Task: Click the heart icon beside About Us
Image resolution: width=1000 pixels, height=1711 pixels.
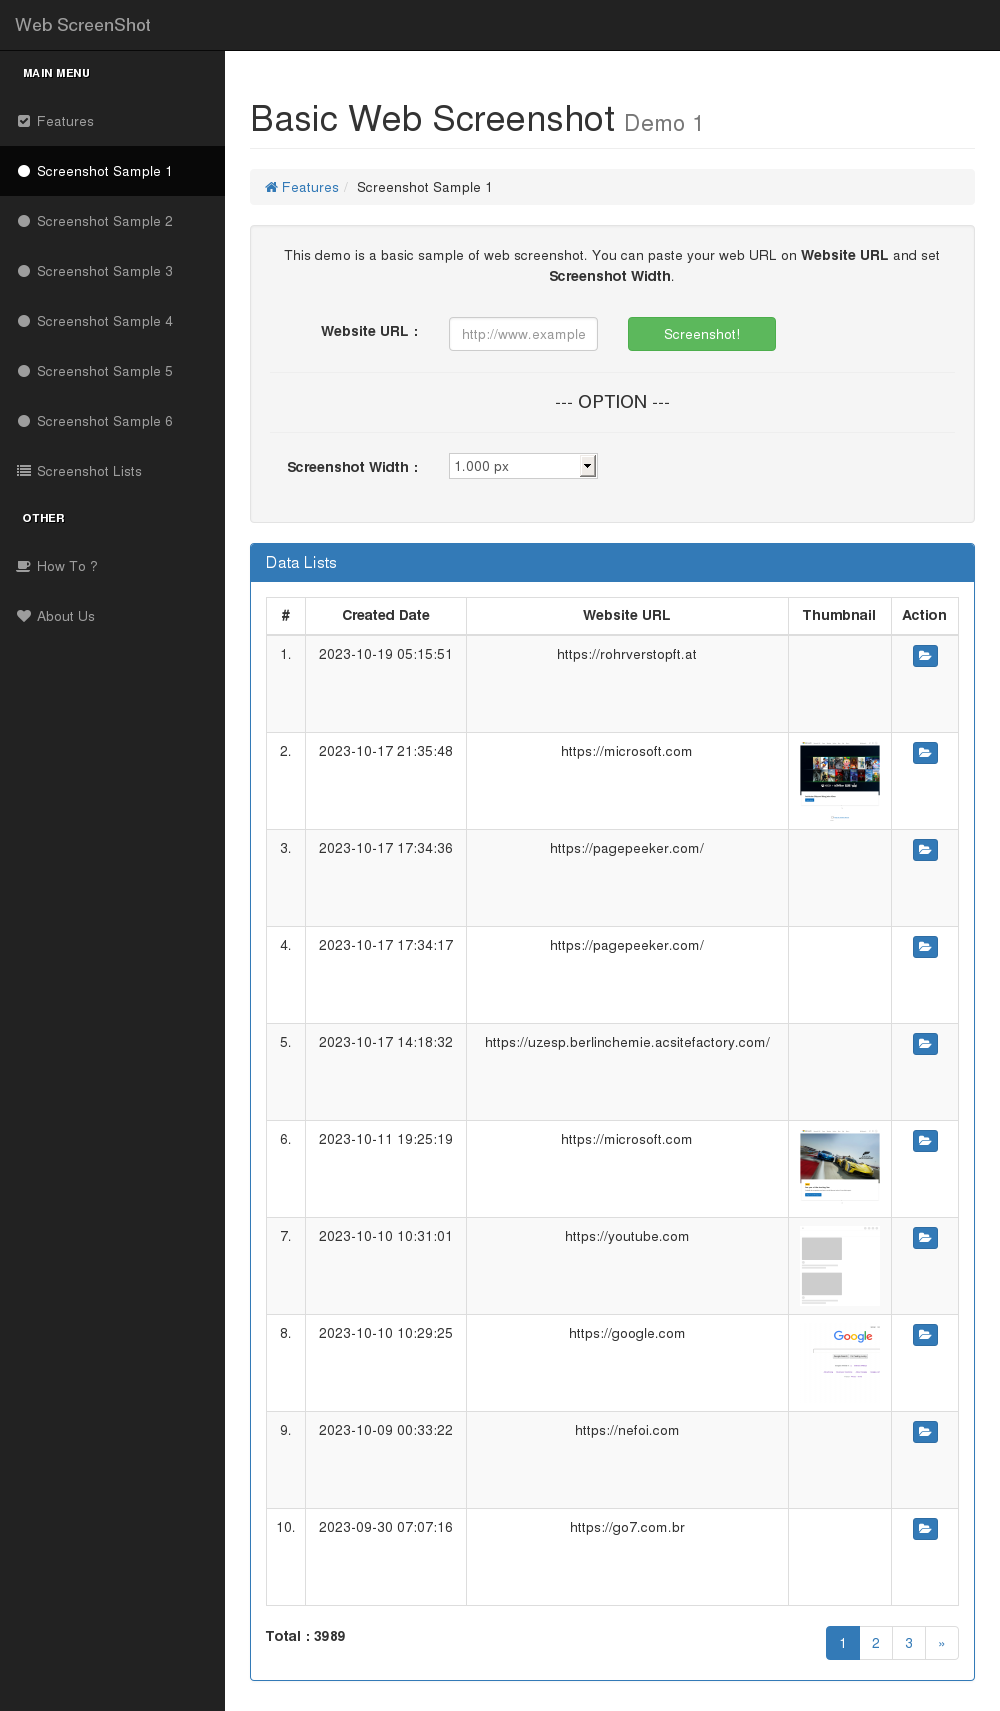Action: pos(24,616)
